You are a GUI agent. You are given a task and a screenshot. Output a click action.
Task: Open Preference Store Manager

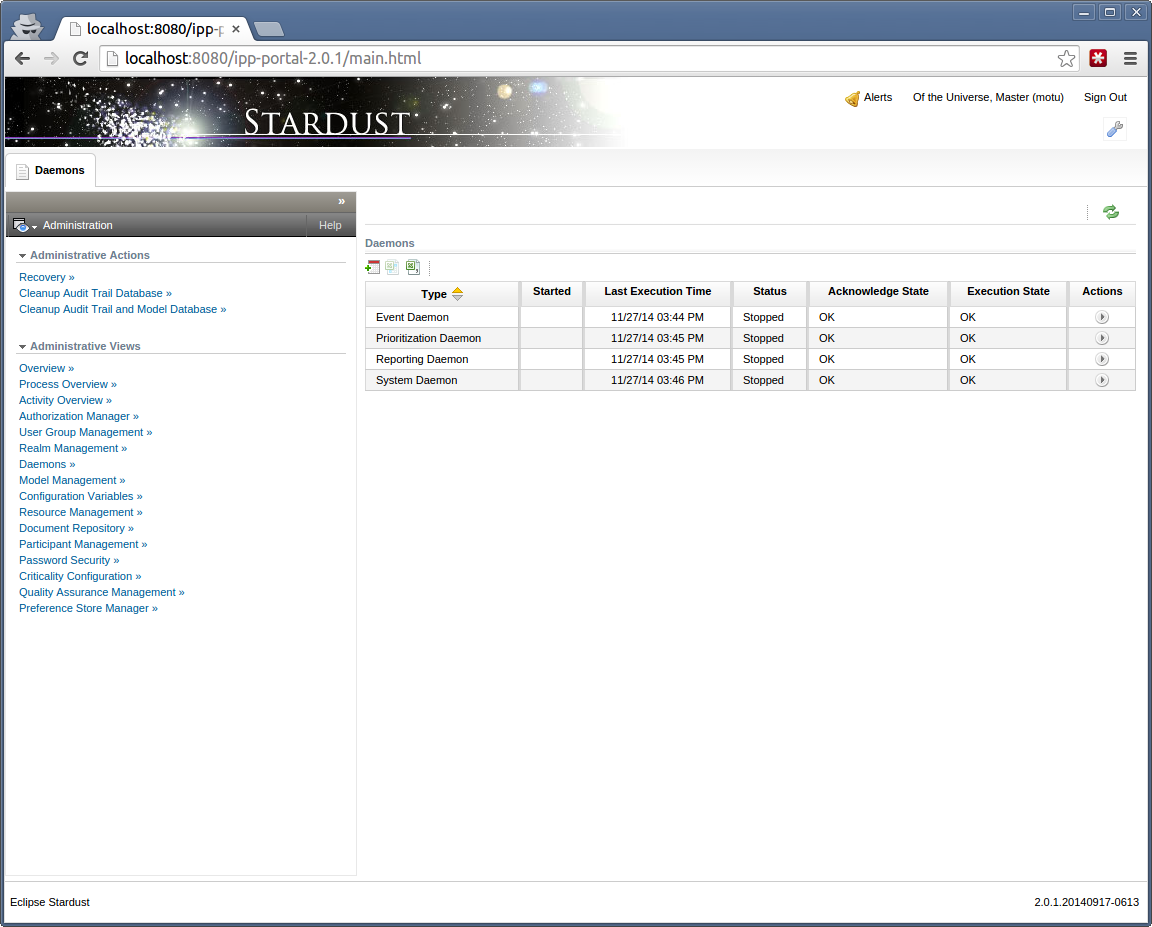[x=88, y=609]
